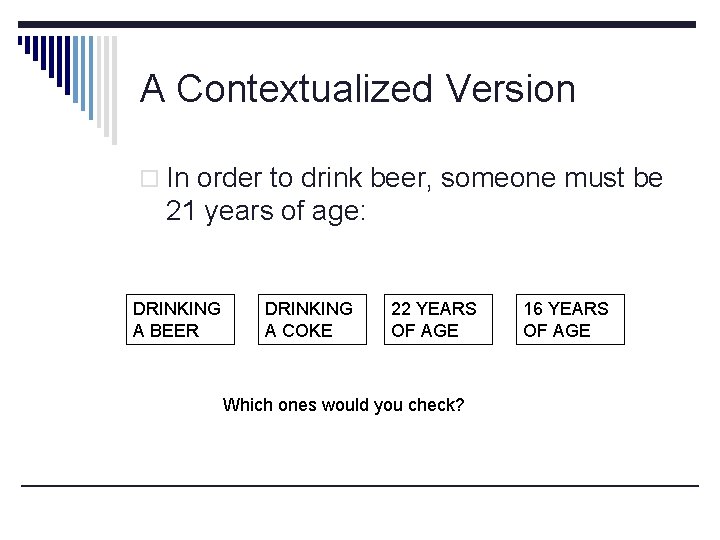
Task: Click the slide title A Contextualized Version
Action: pyautogui.click(x=358, y=89)
